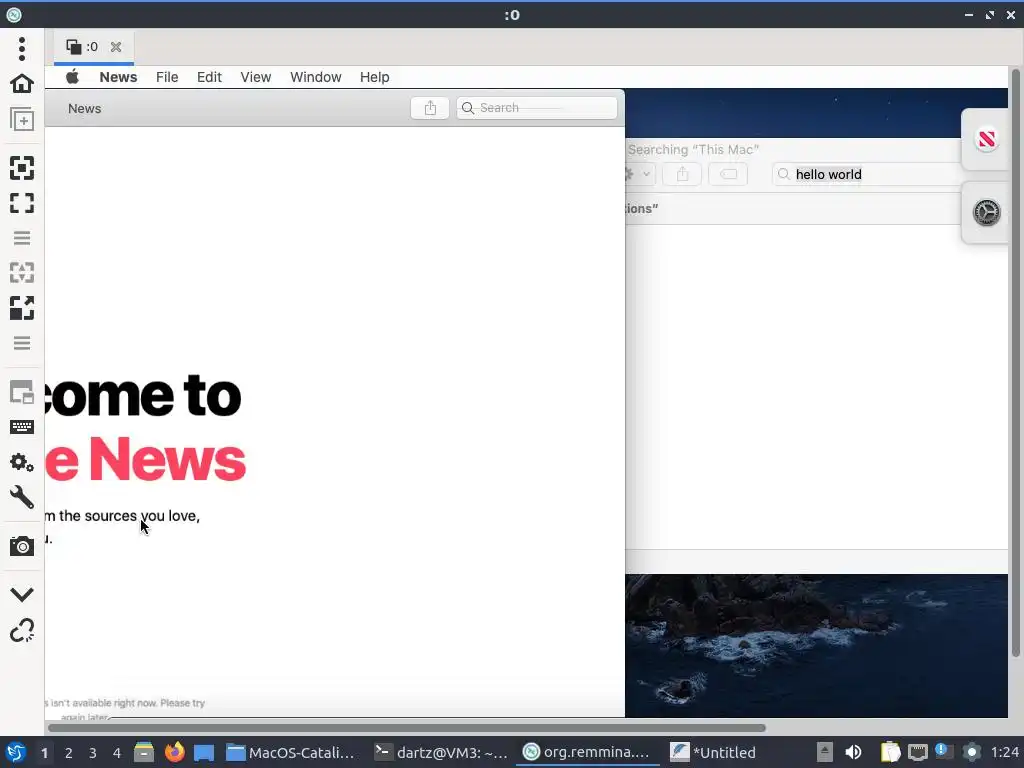Image resolution: width=1024 pixels, height=768 pixels.
Task: Switch to dartz@VM3 terminal window
Action: (x=441, y=752)
